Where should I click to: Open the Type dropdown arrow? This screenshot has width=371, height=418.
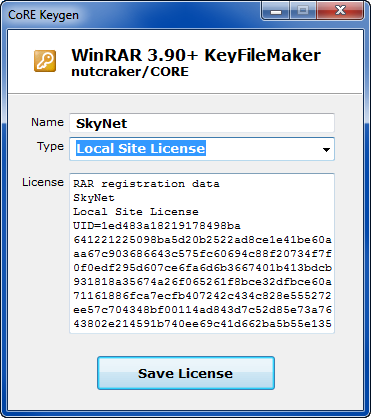326,150
